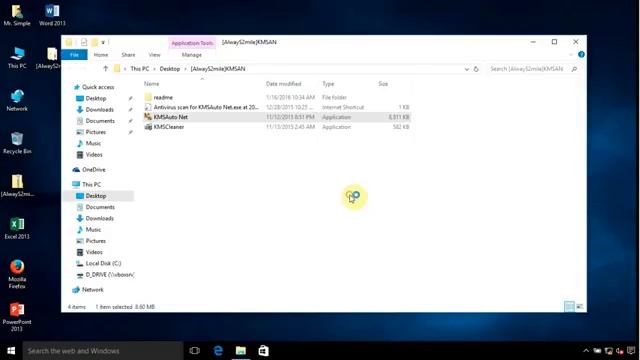Switch to the Home ribbon tab

point(101,55)
